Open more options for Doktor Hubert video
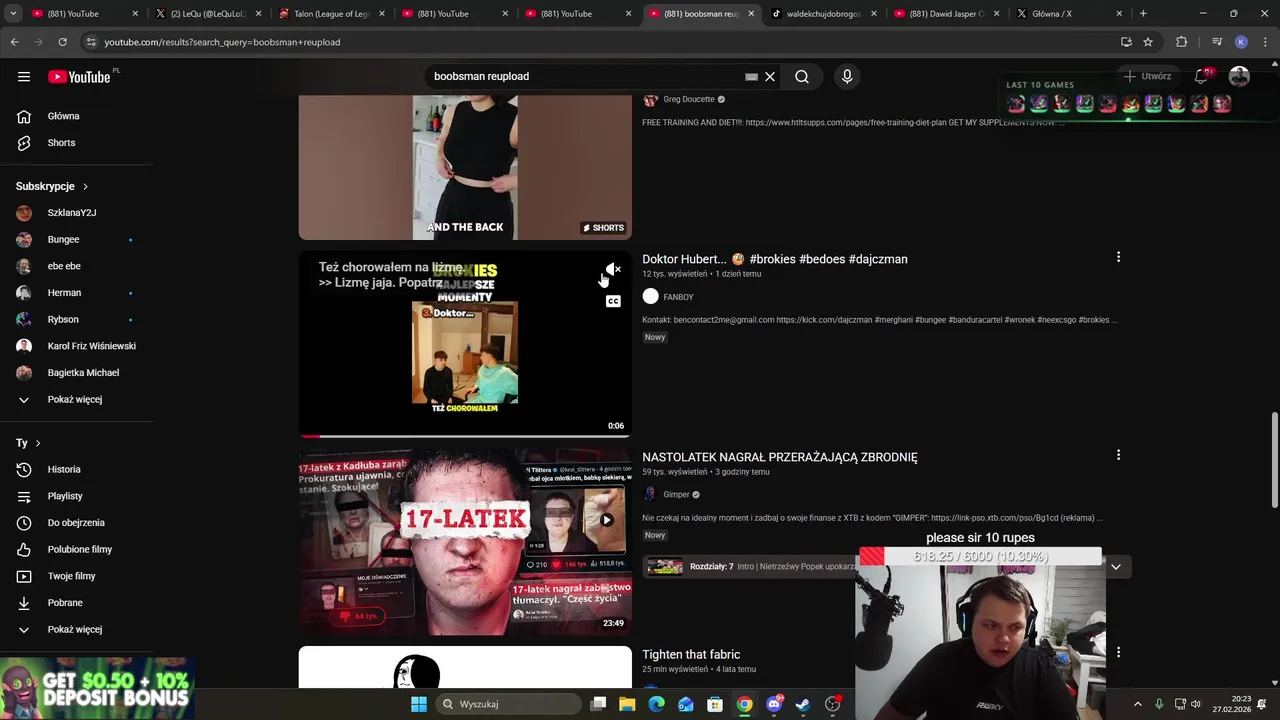The height and width of the screenshot is (720, 1280). tap(1118, 257)
